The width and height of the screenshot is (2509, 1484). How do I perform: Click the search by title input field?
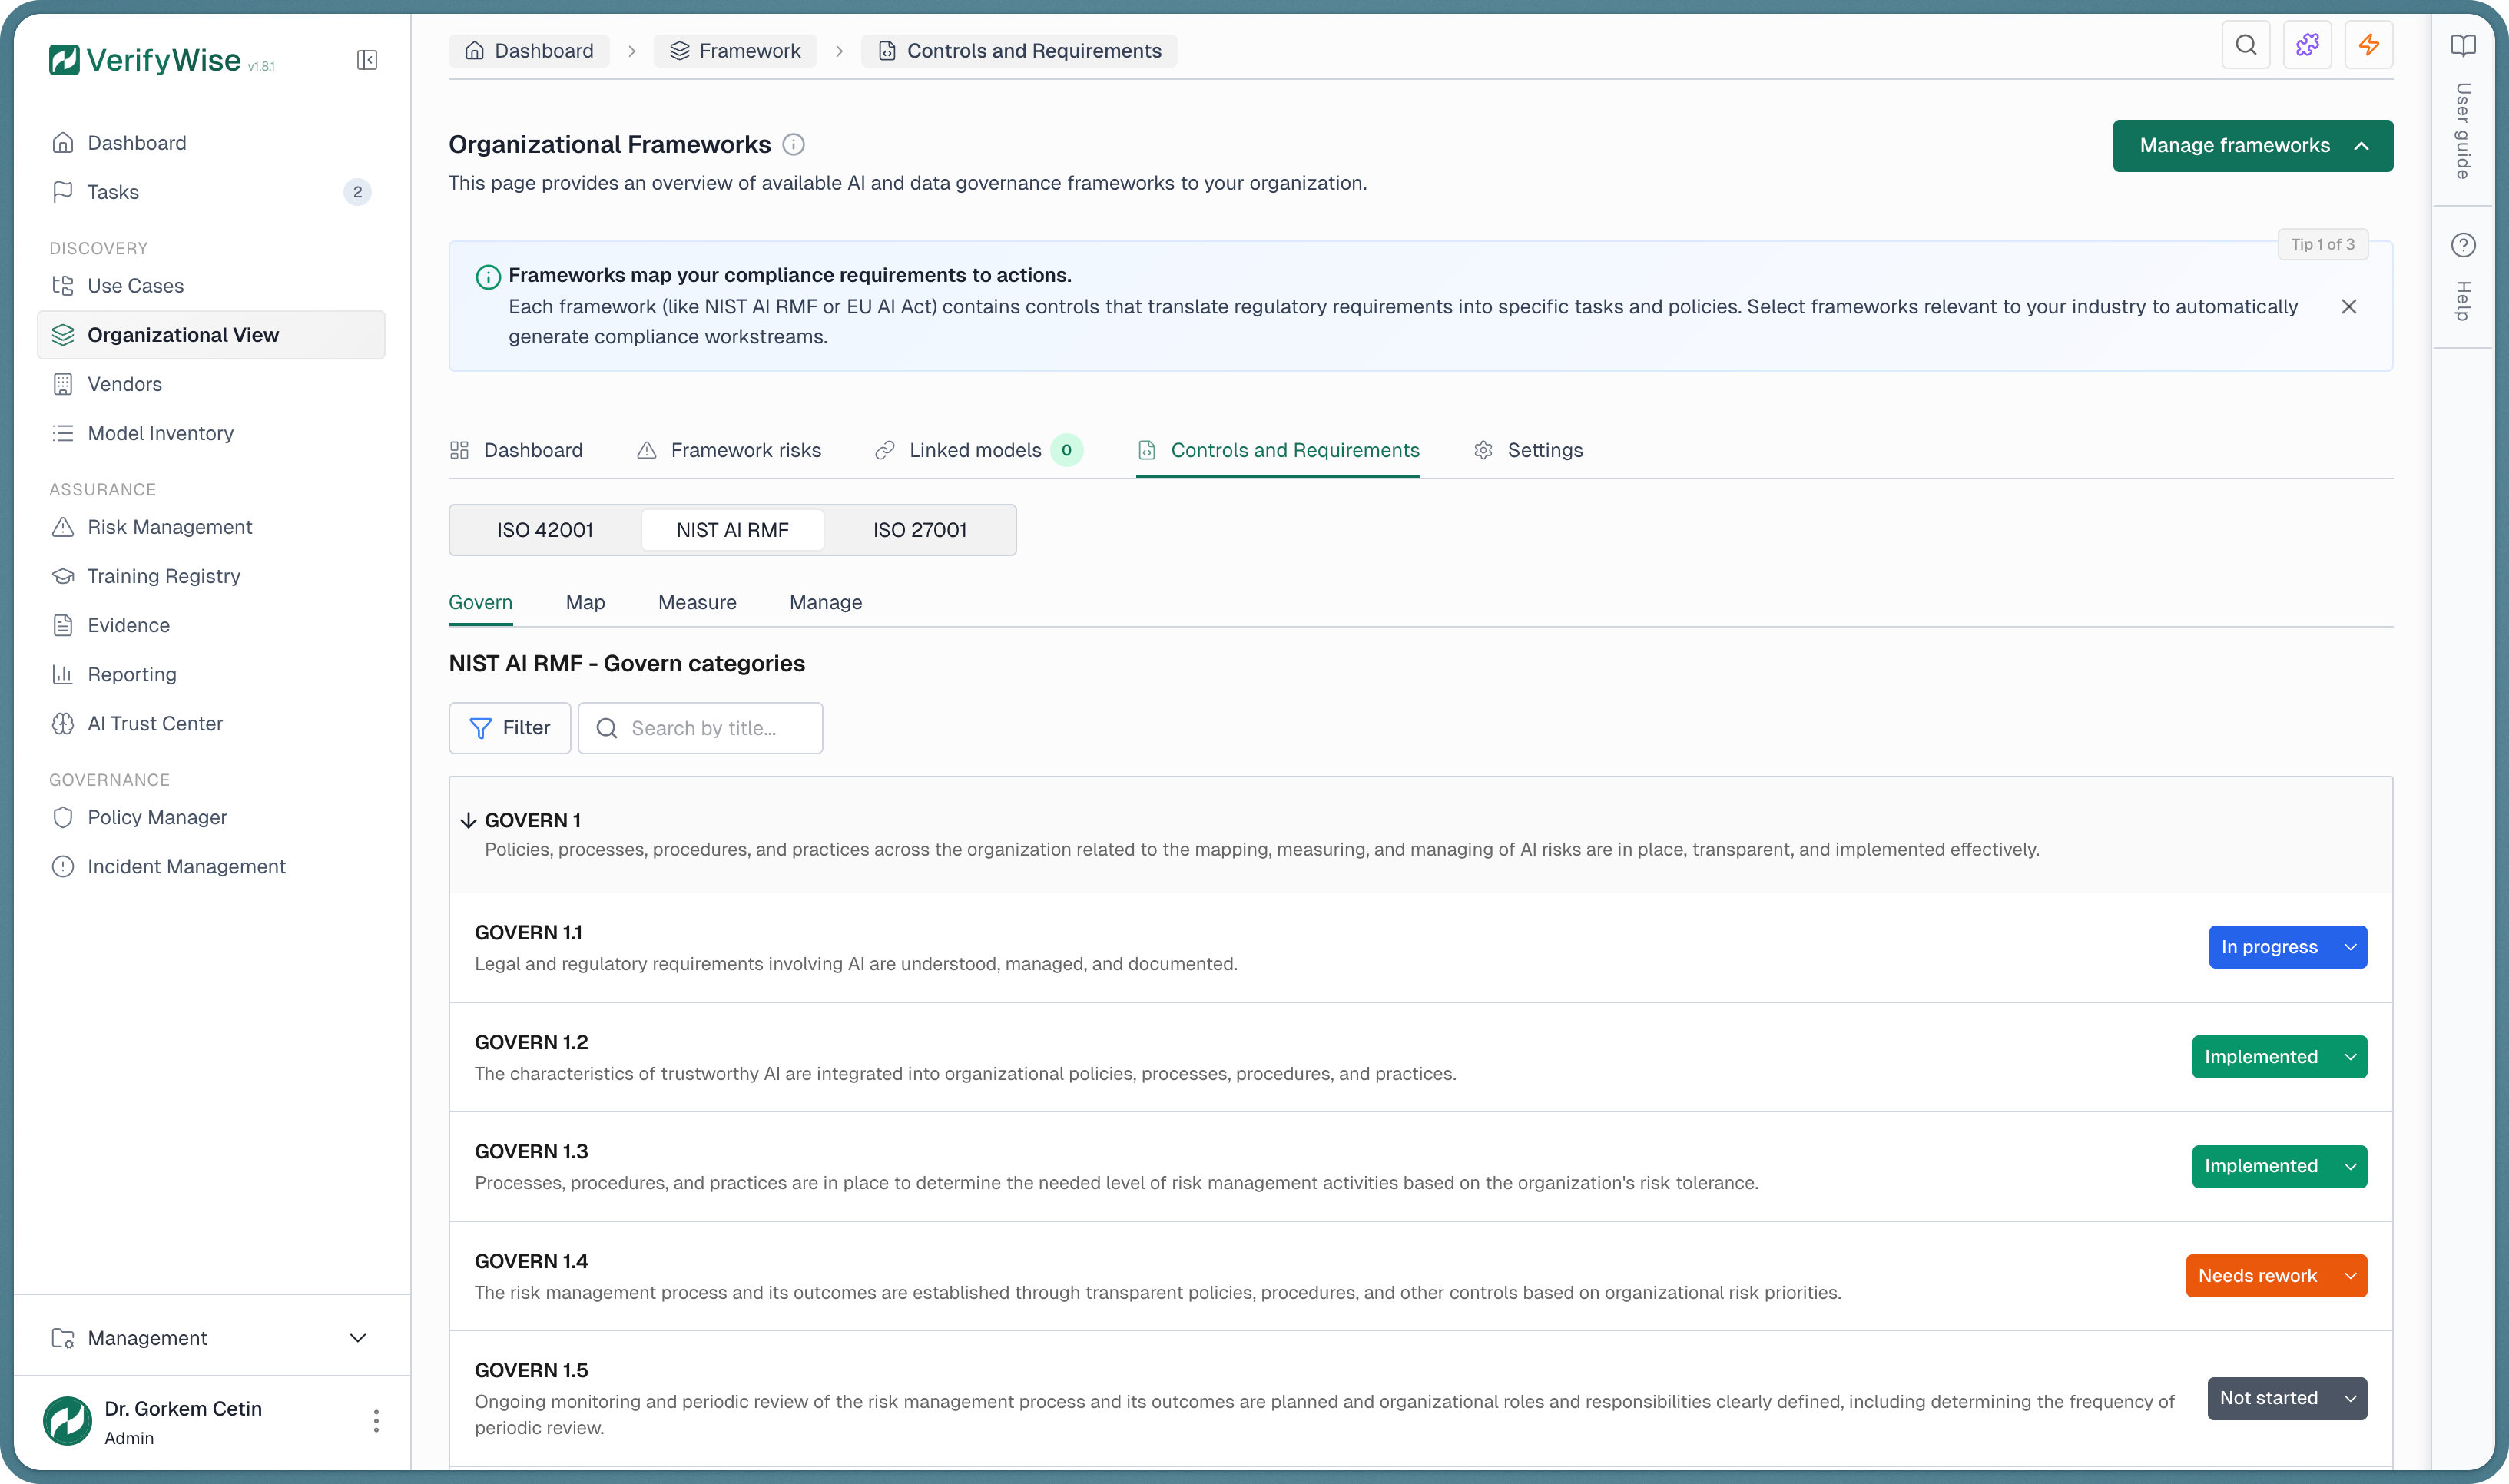tap(700, 728)
